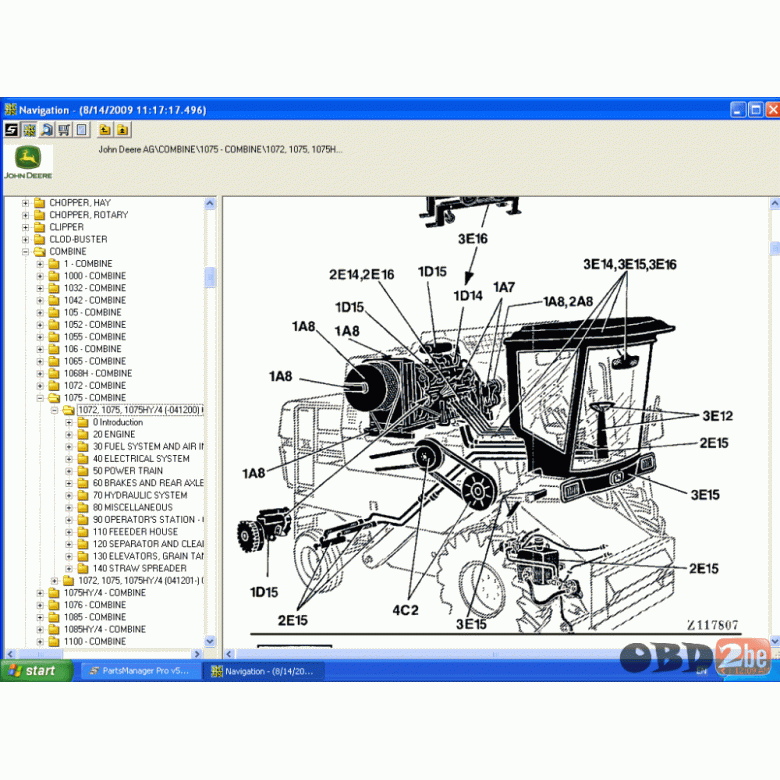Click the diagram panel scroll-up arrow
This screenshot has width=780, height=780.
(x=775, y=203)
